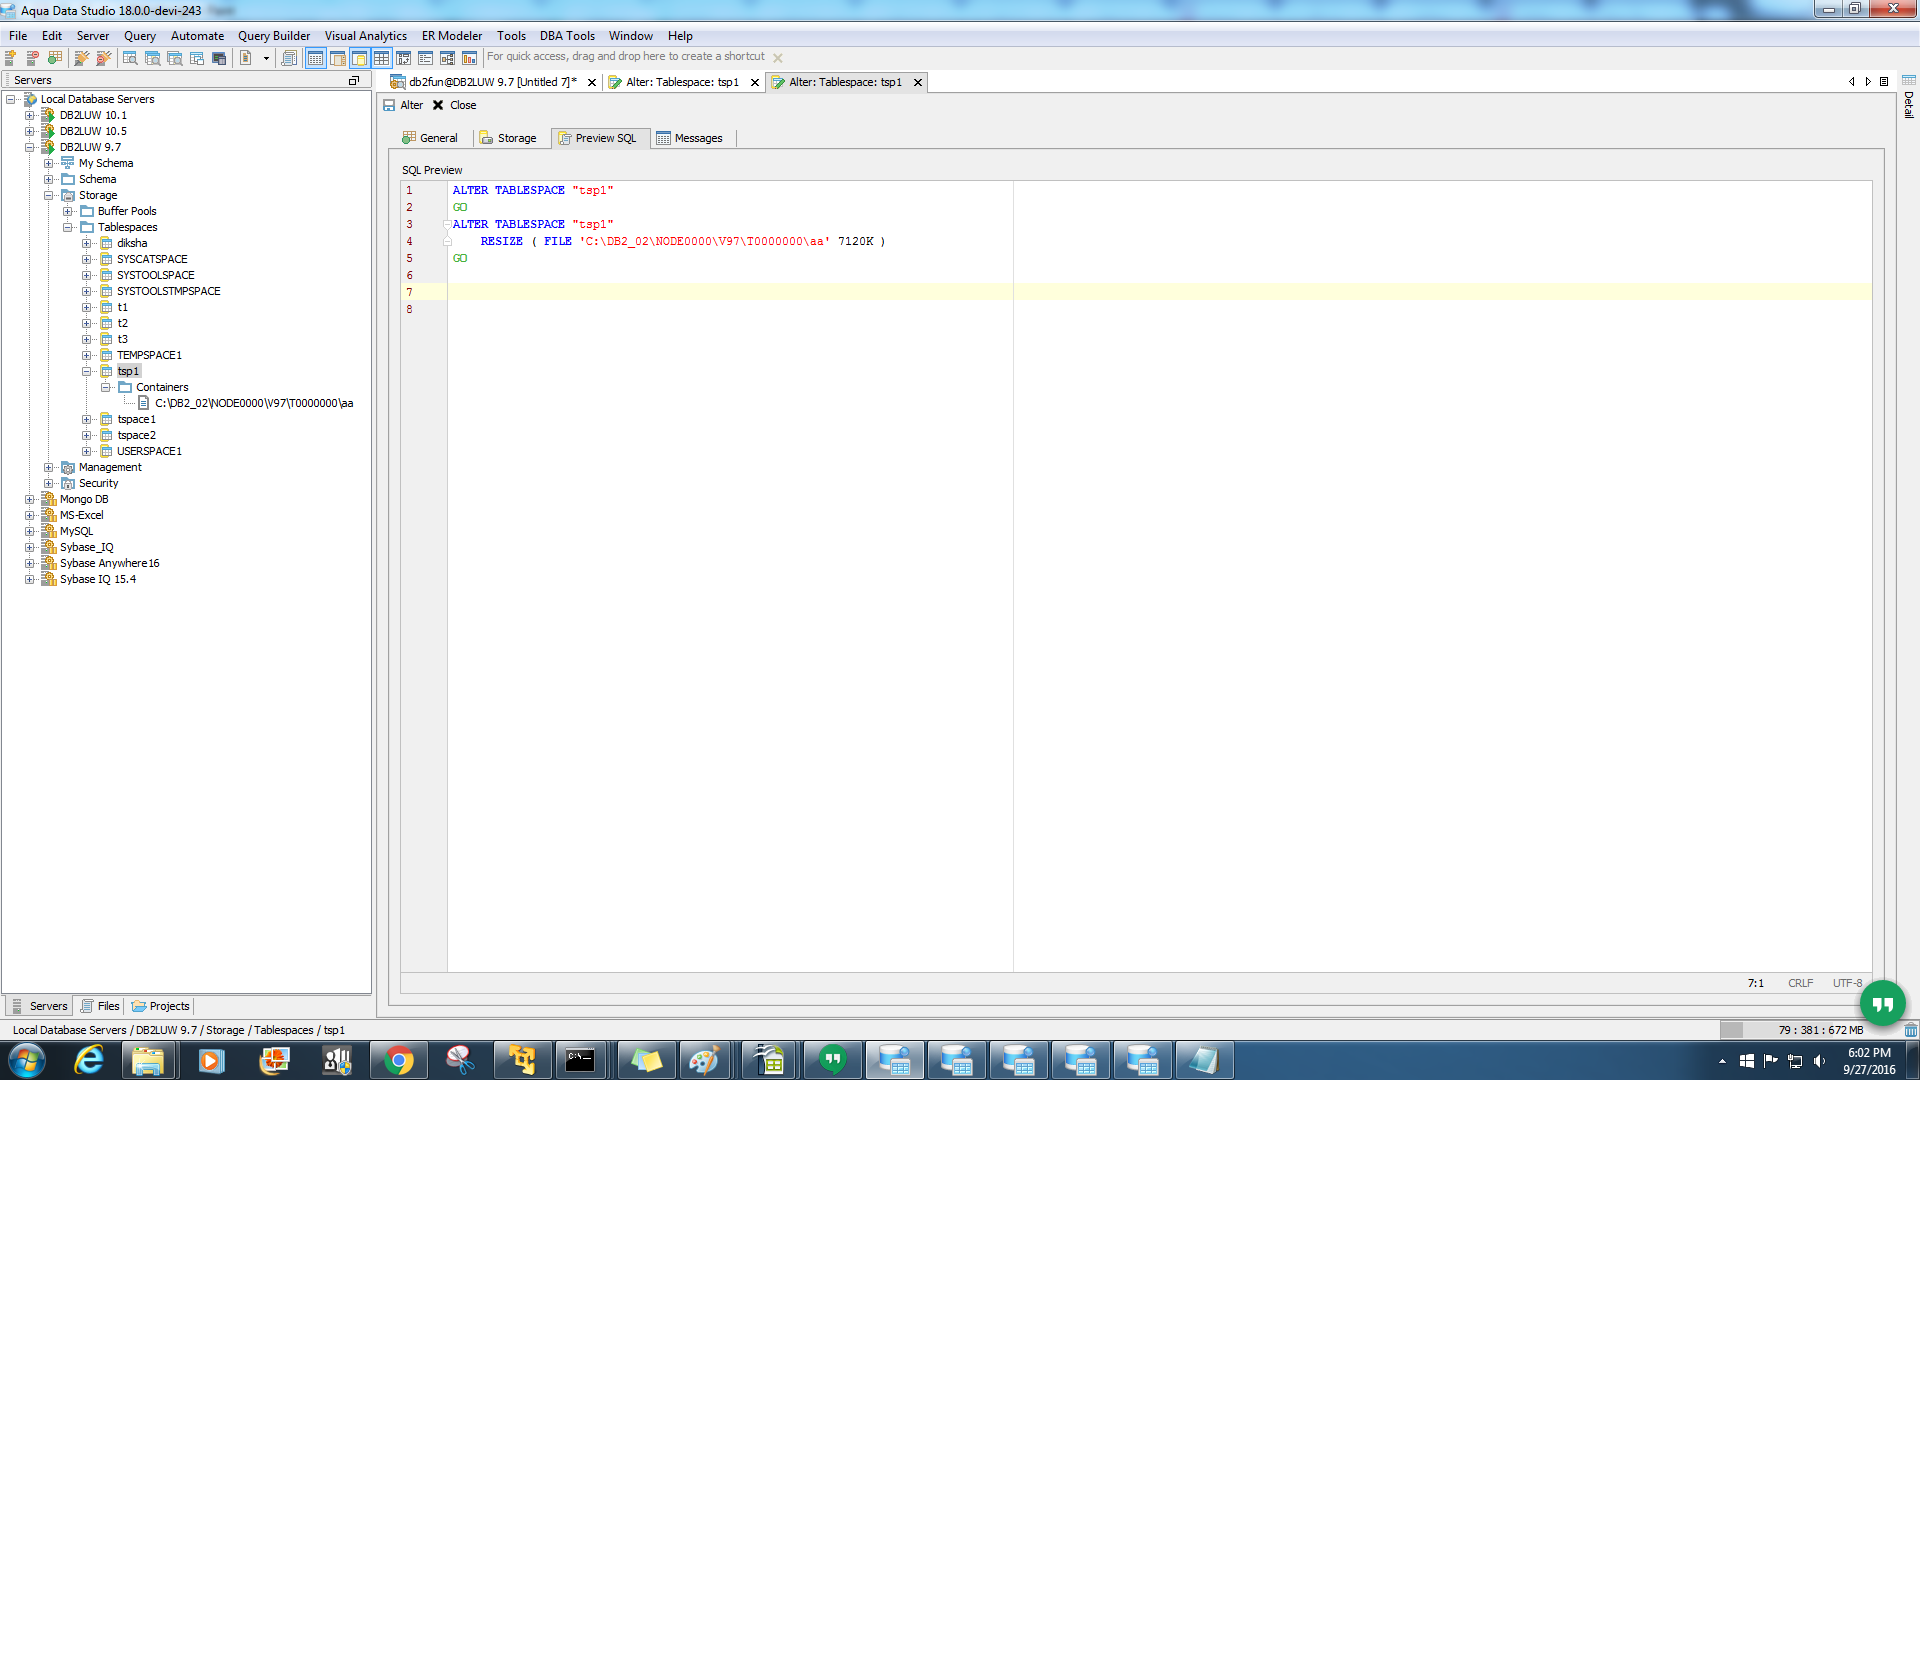The height and width of the screenshot is (1666, 1920).
Task: Switch to the Projects bottom tab
Action: click(161, 1006)
